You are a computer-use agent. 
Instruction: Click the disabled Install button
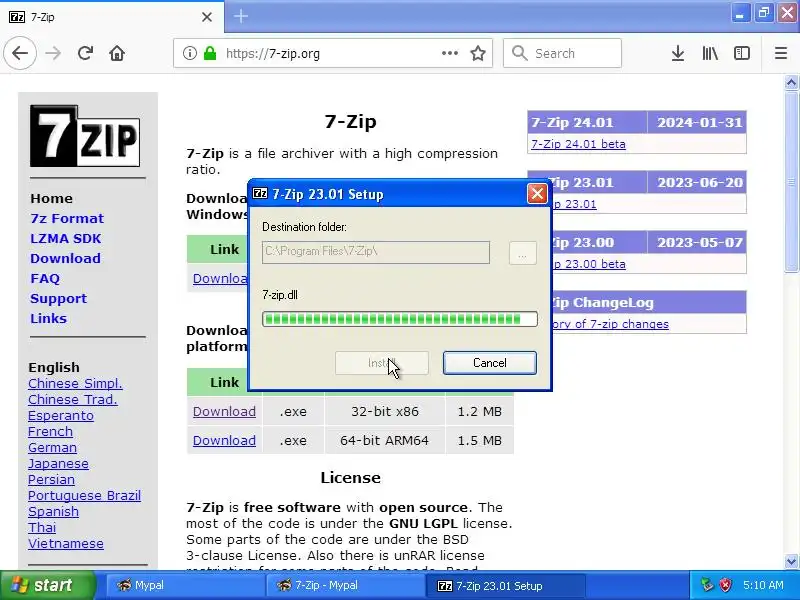pos(382,363)
